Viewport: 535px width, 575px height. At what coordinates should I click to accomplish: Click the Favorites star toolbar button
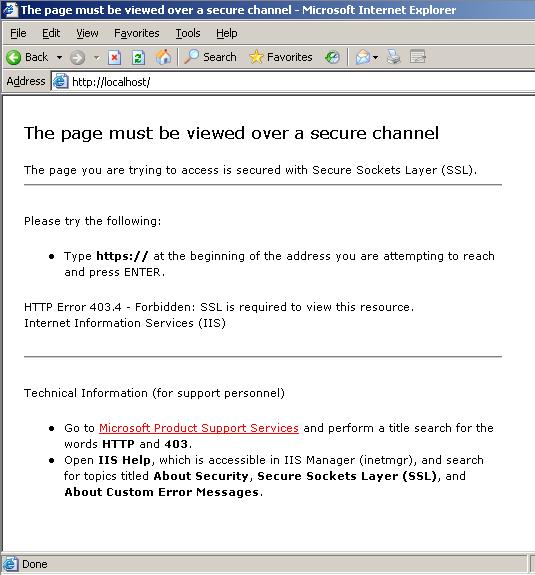click(x=281, y=57)
